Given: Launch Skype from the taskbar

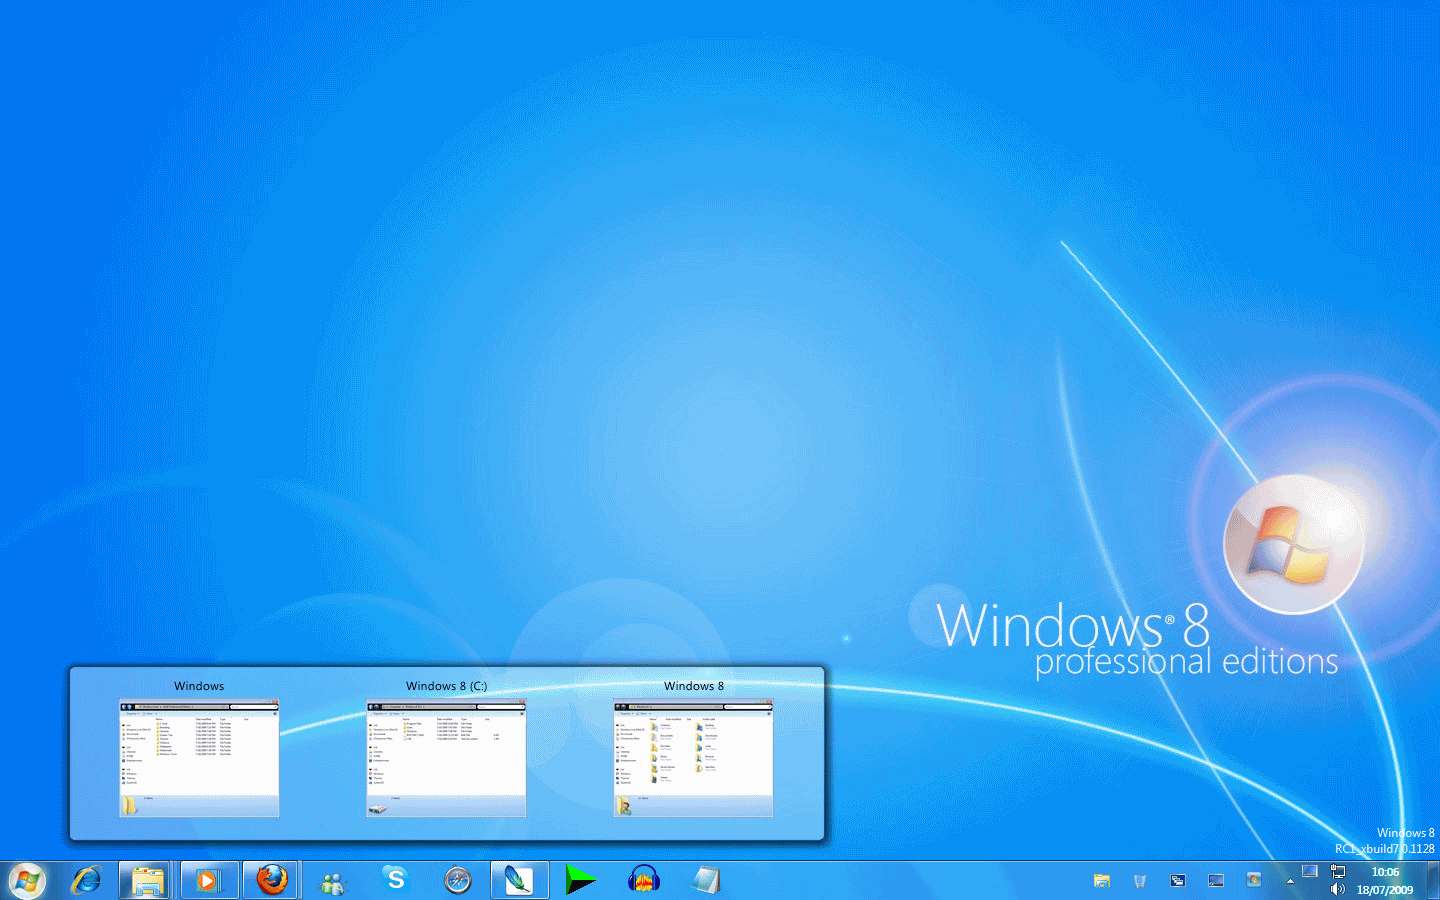Looking at the screenshot, I should point(396,880).
